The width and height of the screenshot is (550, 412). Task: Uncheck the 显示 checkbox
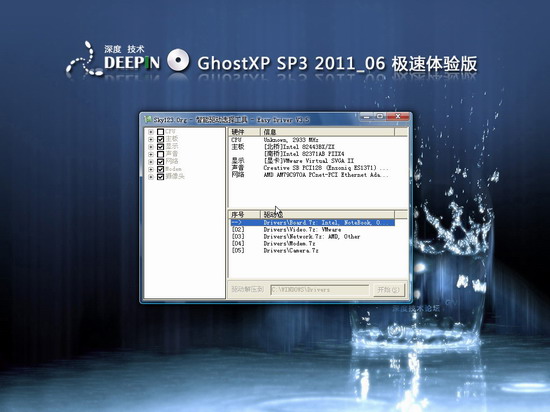pos(160,147)
